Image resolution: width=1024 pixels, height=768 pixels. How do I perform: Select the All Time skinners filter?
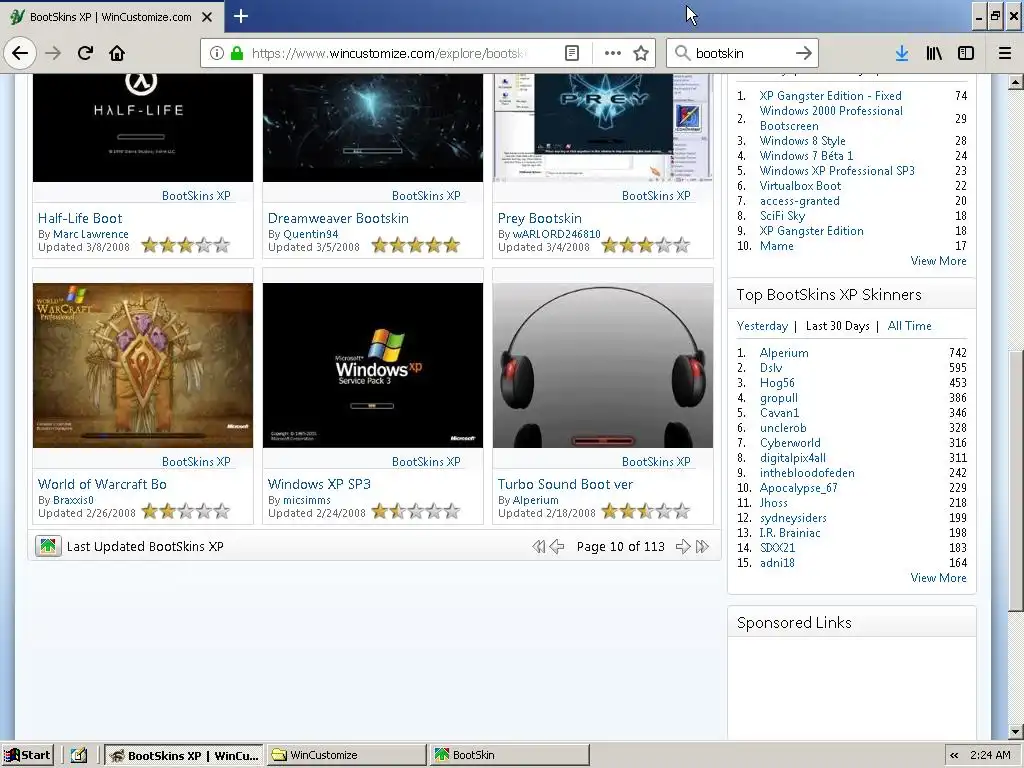(x=910, y=326)
